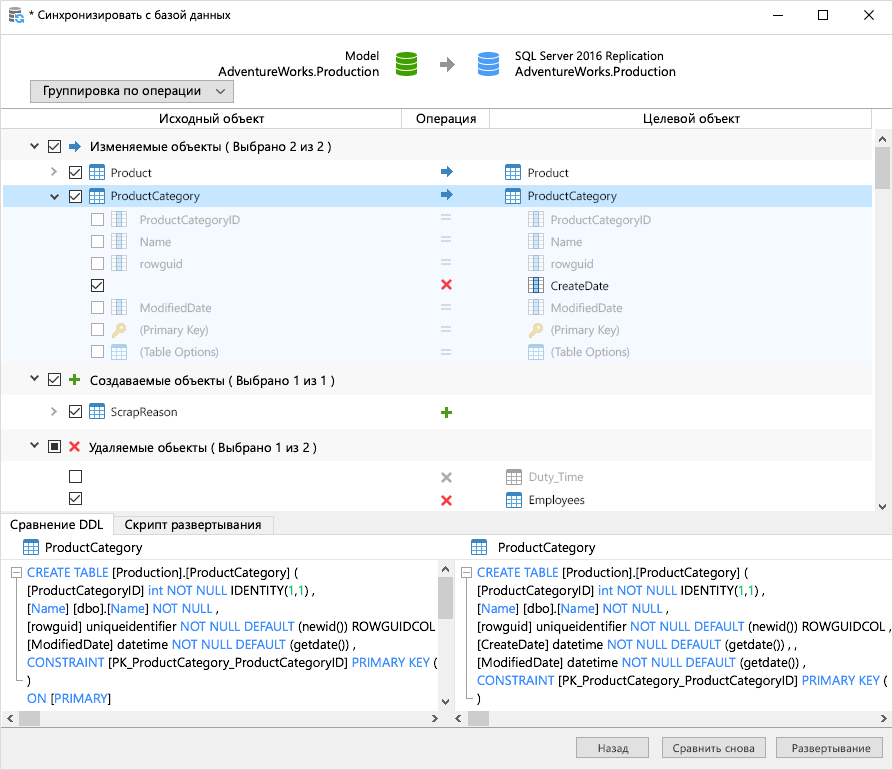Click the blue SQL Server database icon

click(x=488, y=64)
